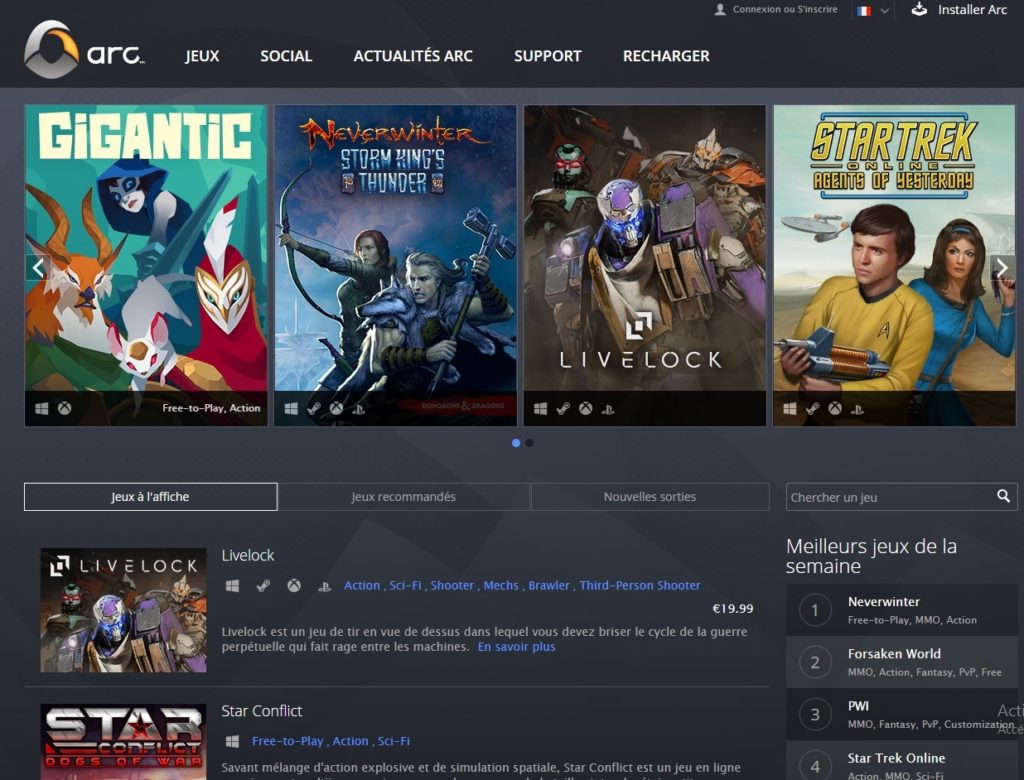Open the SUPPORT menu
The image size is (1024, 780).
[x=547, y=56]
